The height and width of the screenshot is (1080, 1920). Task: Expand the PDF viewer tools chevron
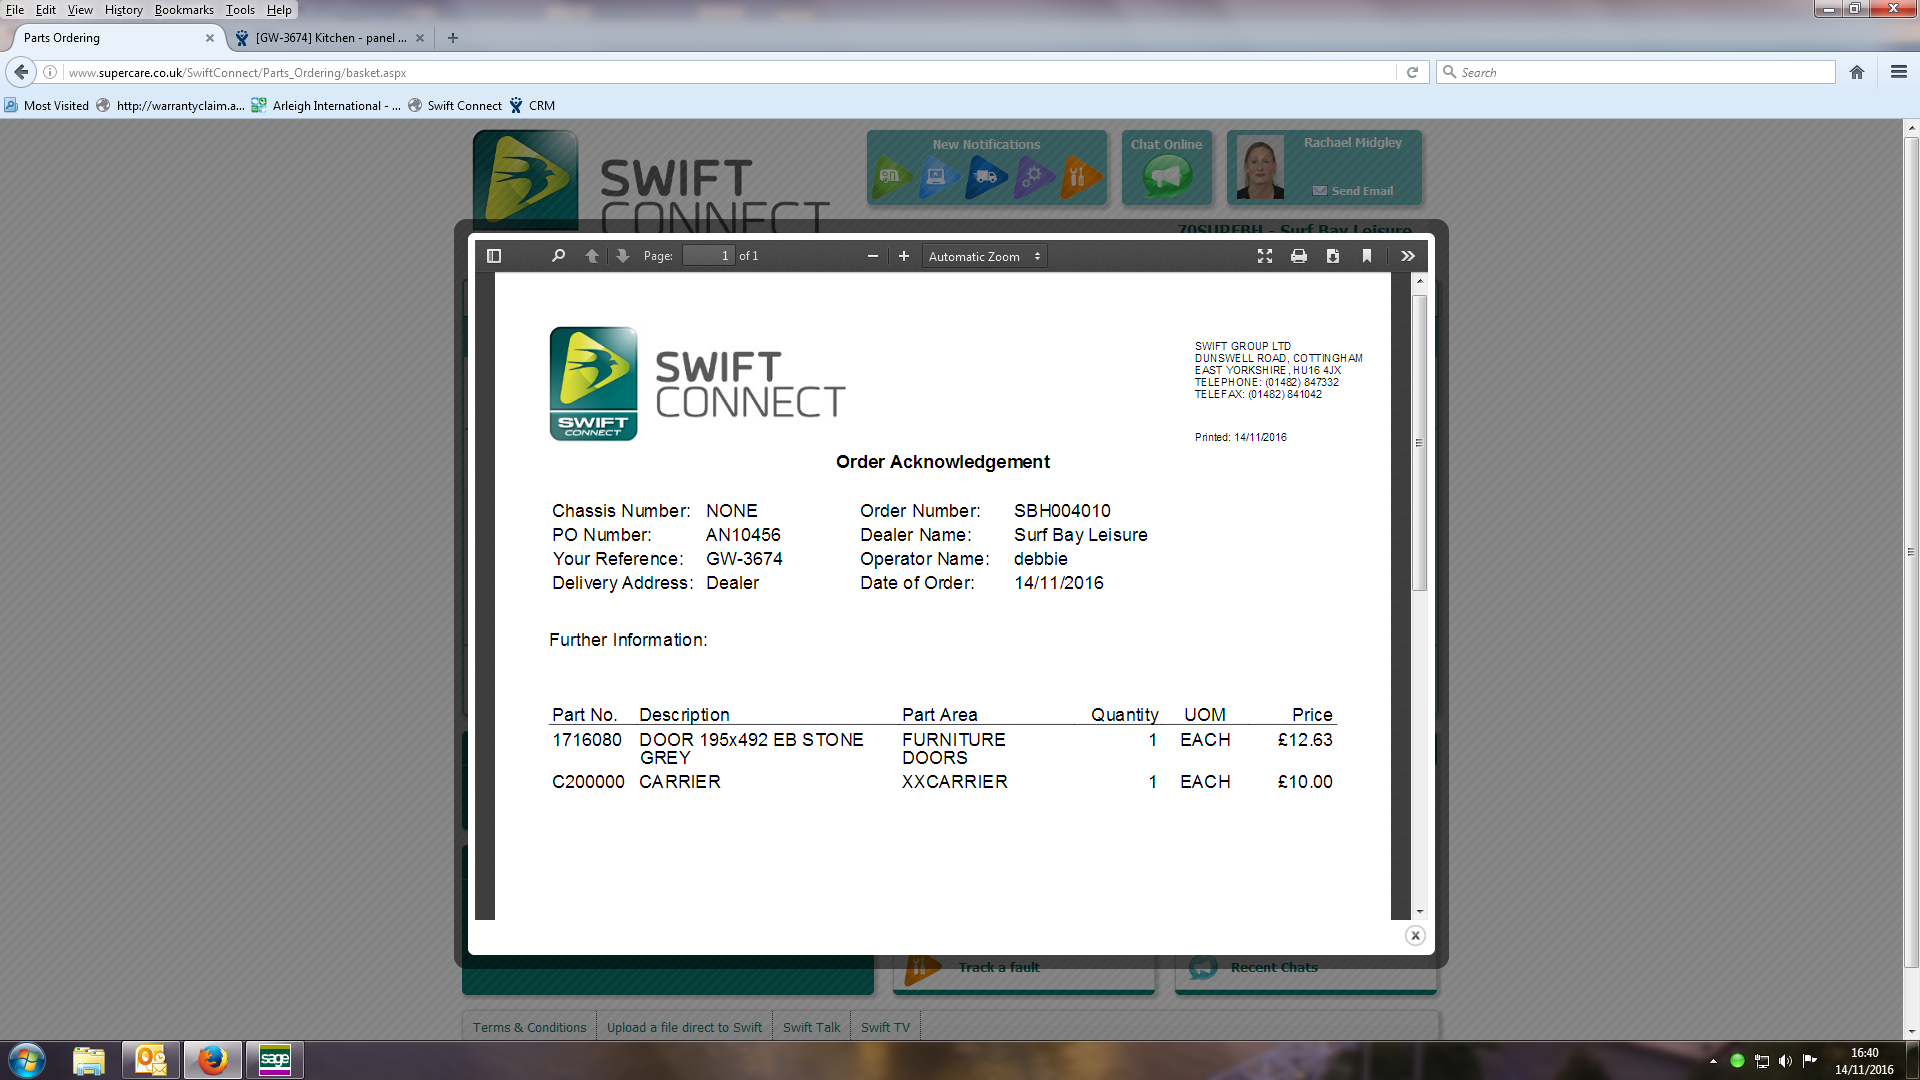tap(1408, 256)
